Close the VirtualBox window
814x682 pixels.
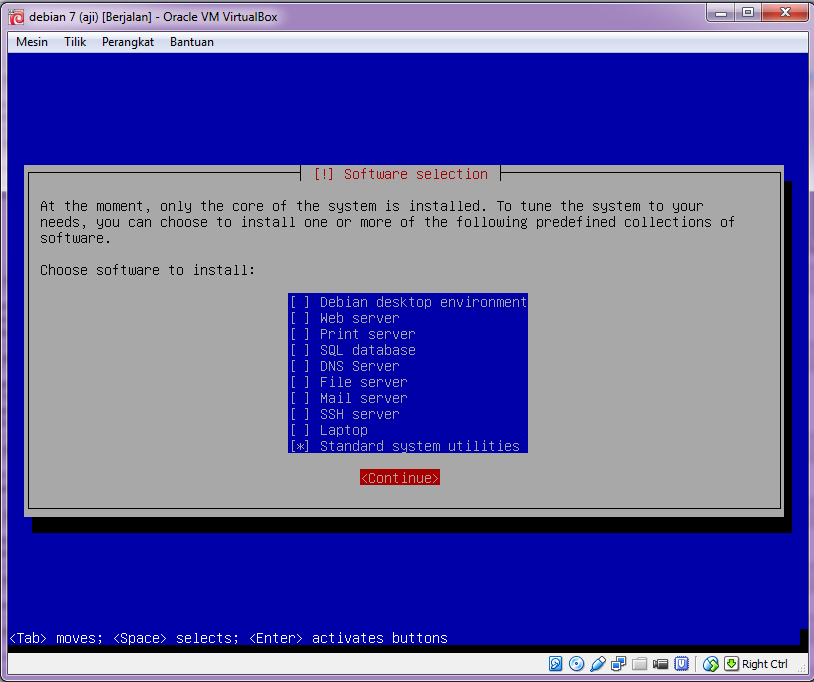click(785, 13)
